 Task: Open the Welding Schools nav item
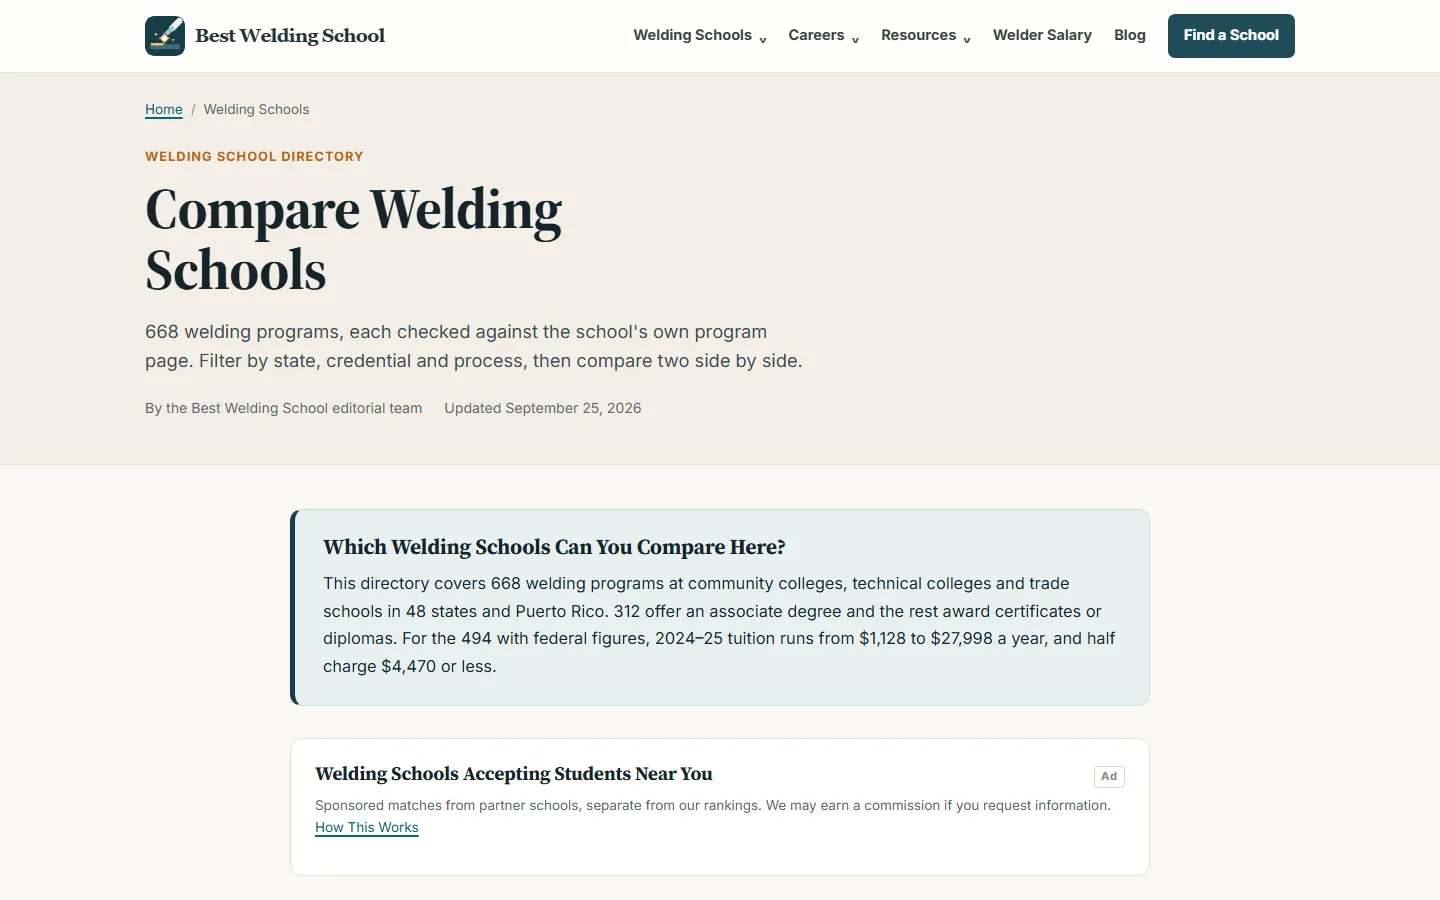[x=692, y=35]
